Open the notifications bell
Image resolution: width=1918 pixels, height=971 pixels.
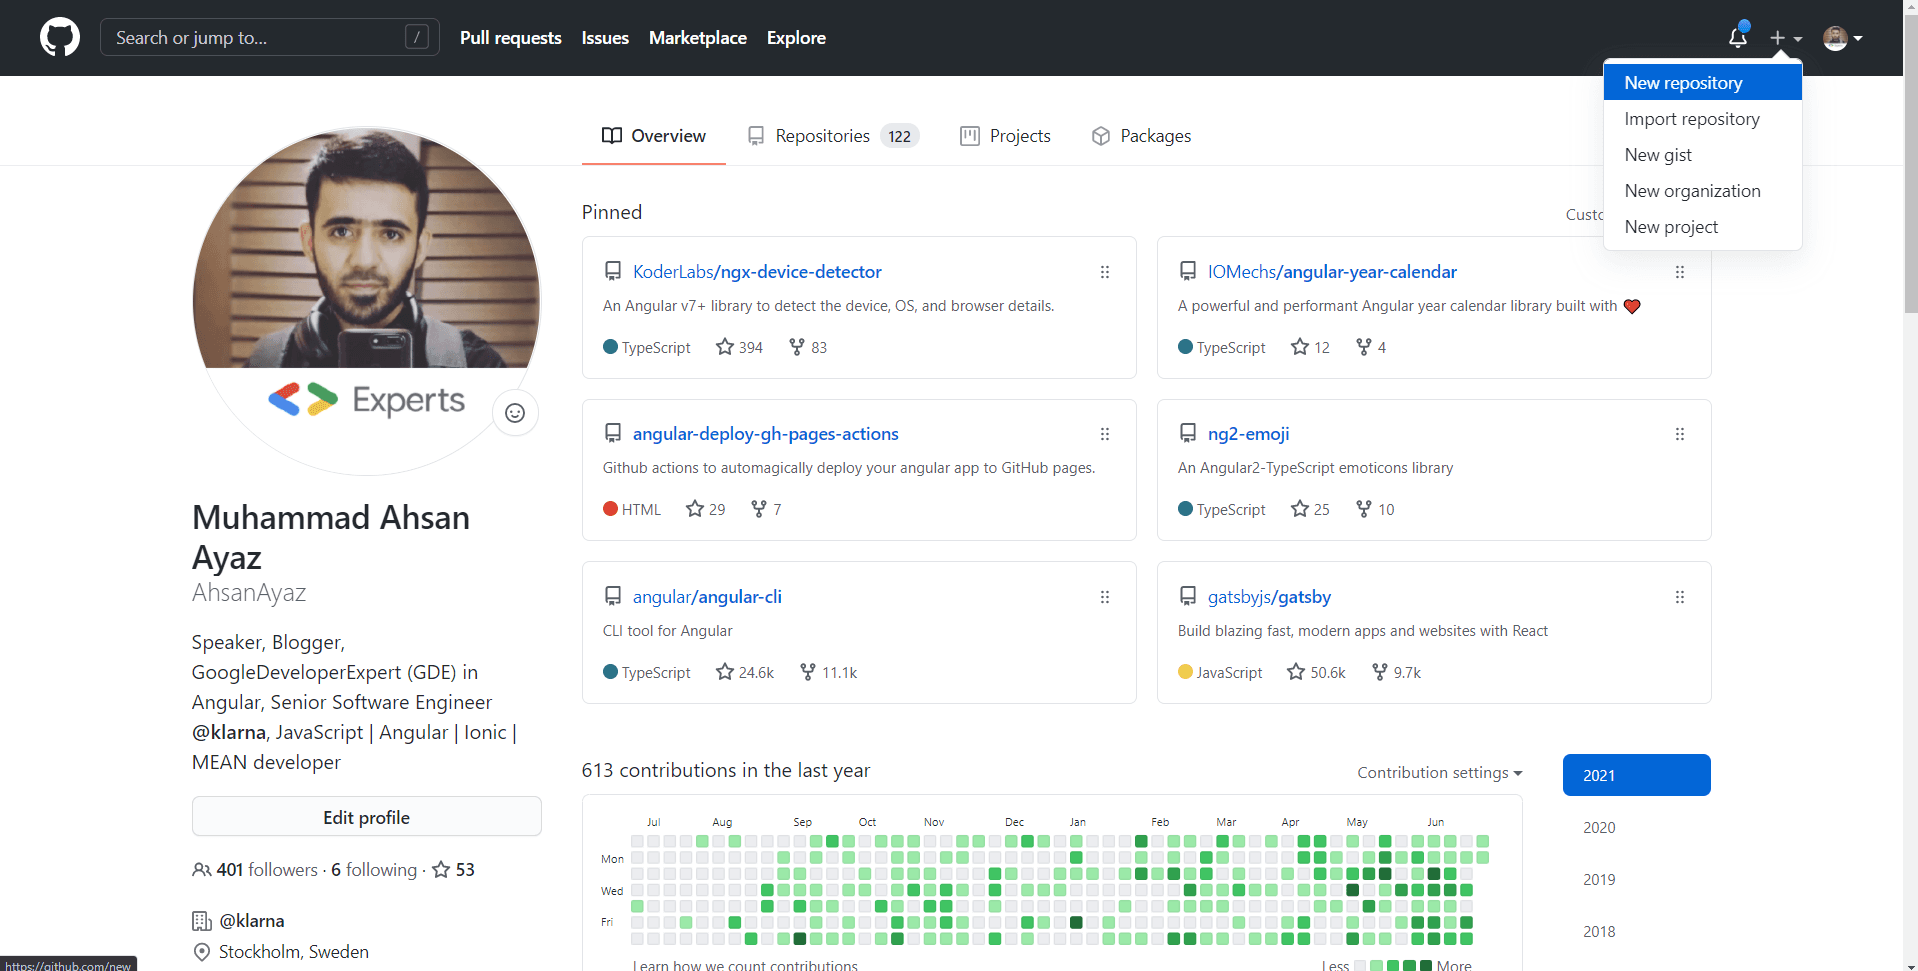[1738, 37]
